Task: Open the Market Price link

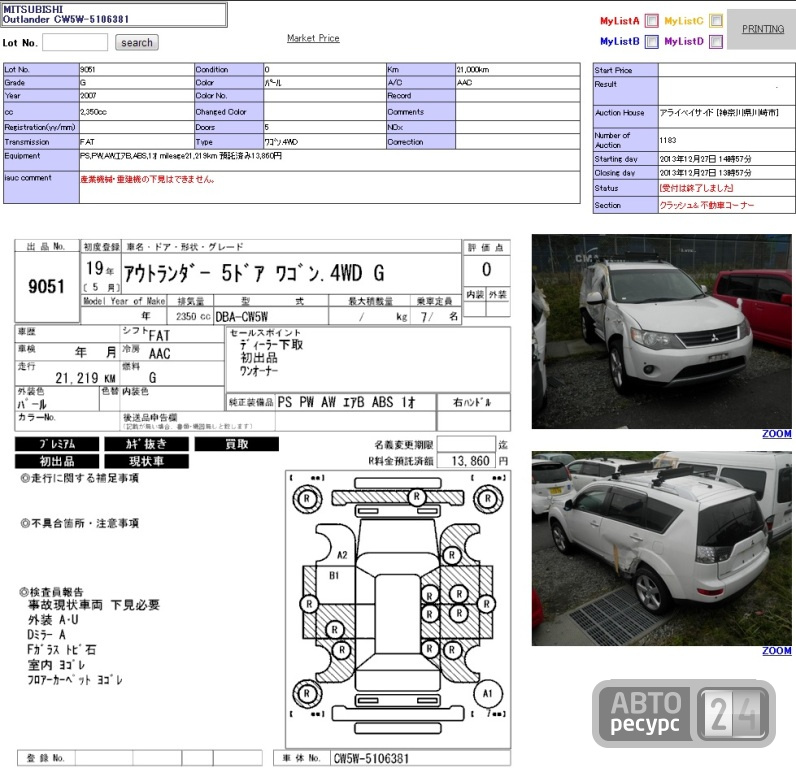Action: [x=313, y=38]
